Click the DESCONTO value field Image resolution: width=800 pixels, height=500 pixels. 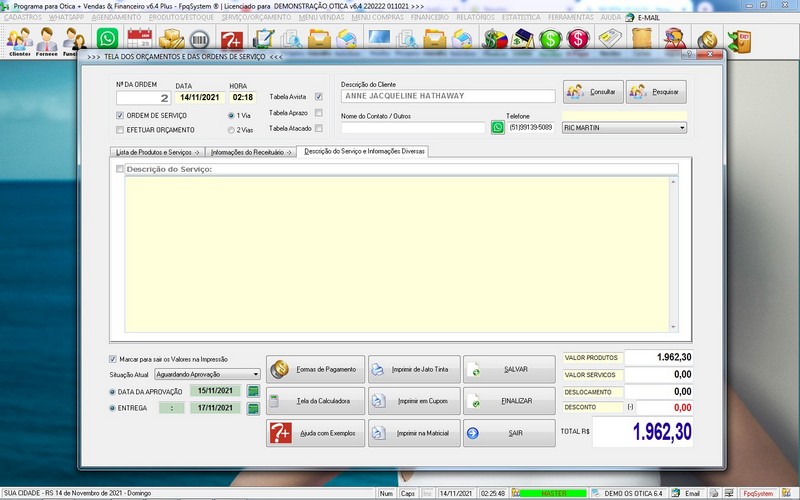click(665, 408)
